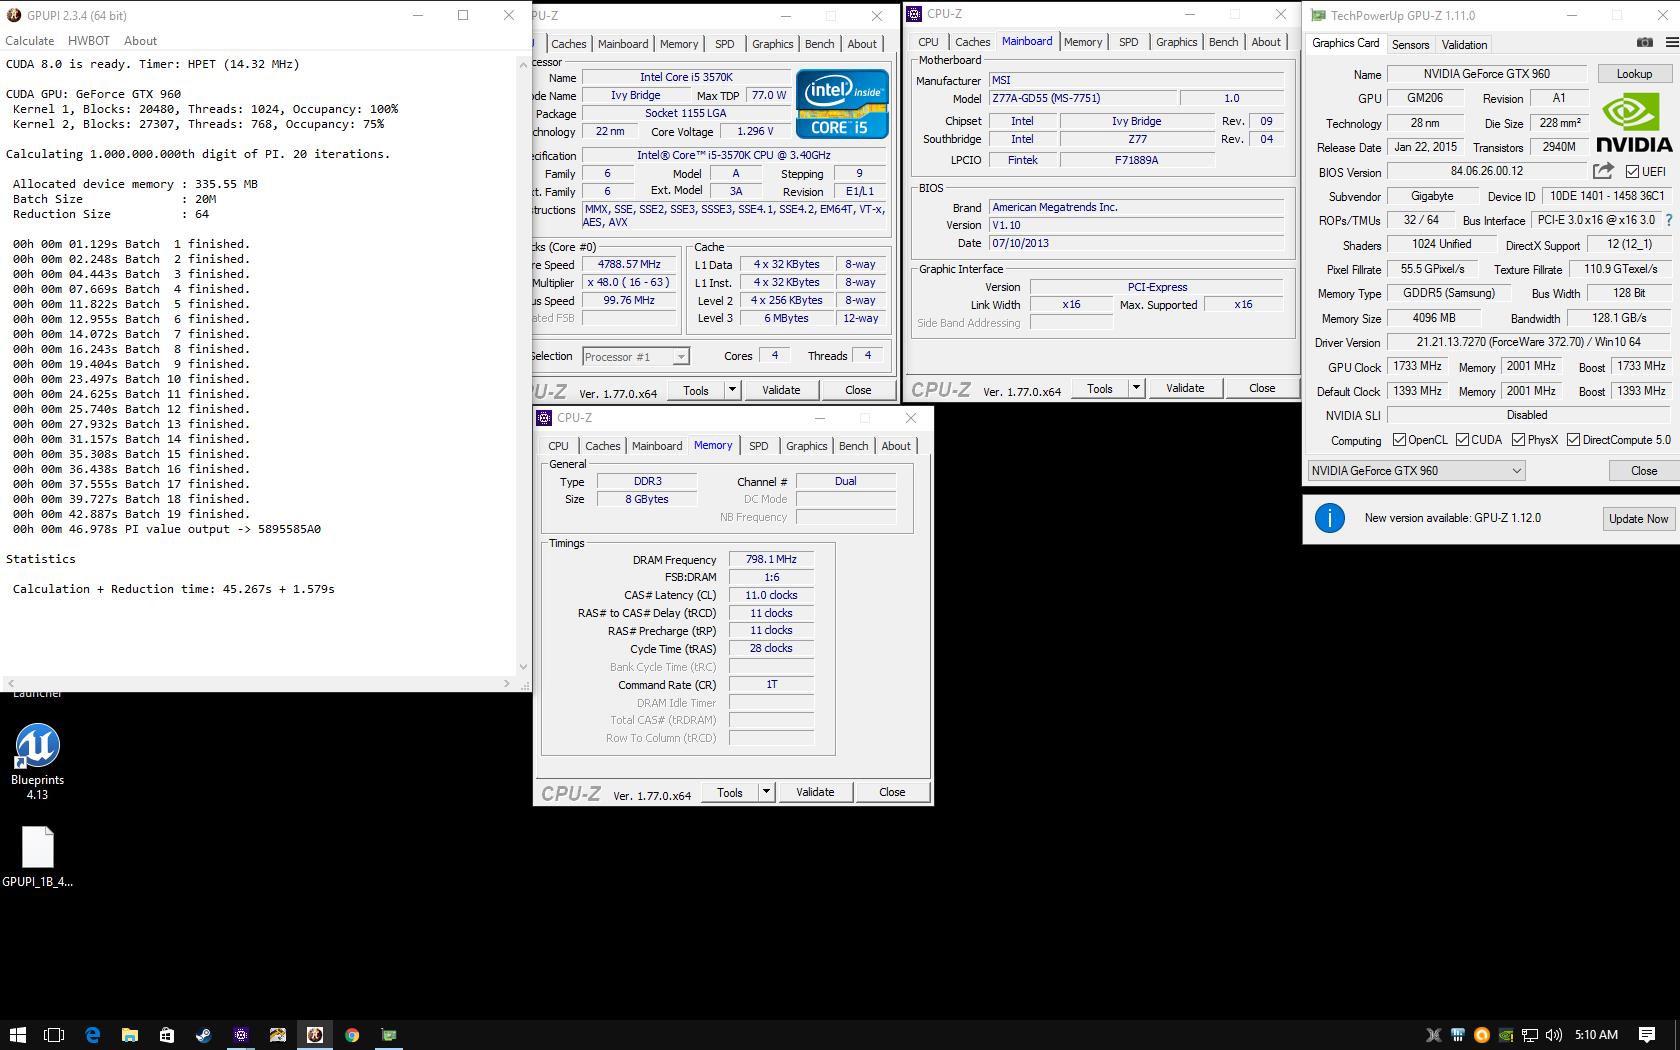Open the Calculate menu in GPUPI

click(x=30, y=41)
